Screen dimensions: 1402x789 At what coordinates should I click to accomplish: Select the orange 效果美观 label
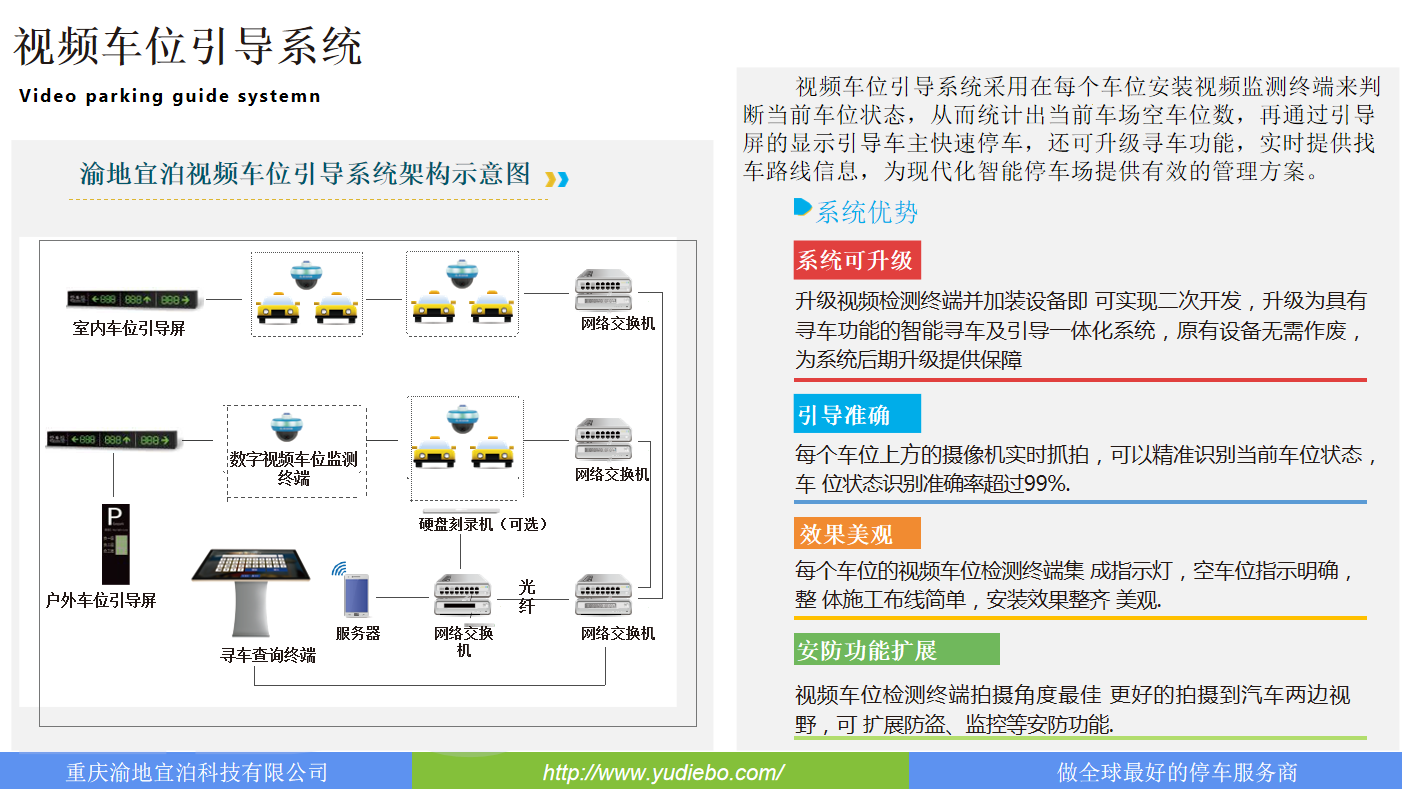pyautogui.click(x=856, y=533)
